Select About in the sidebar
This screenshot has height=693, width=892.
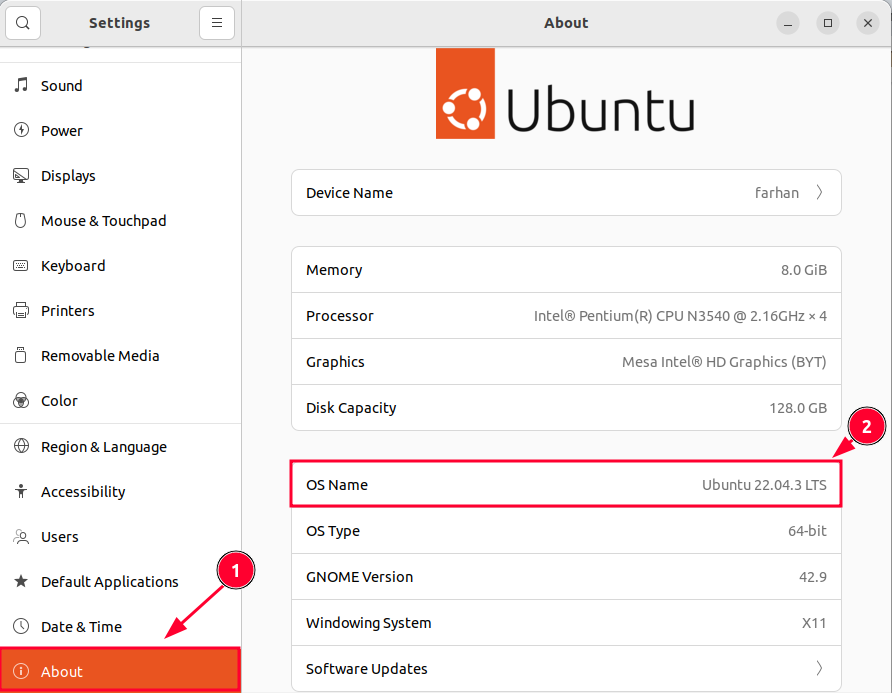tap(120, 670)
